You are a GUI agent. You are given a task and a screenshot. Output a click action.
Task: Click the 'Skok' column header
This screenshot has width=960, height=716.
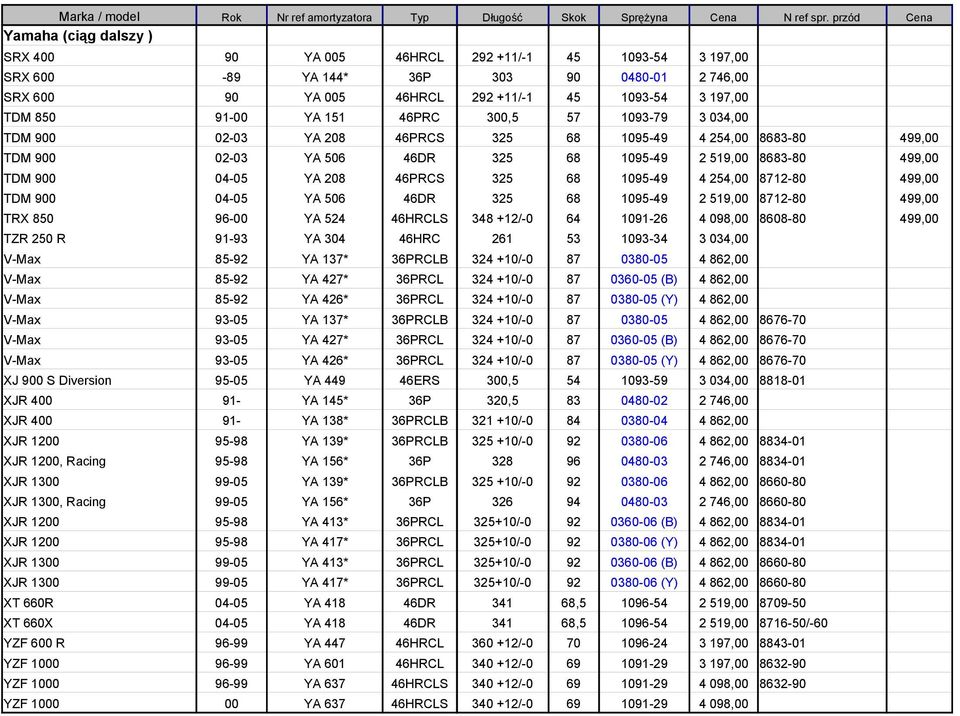574,17
